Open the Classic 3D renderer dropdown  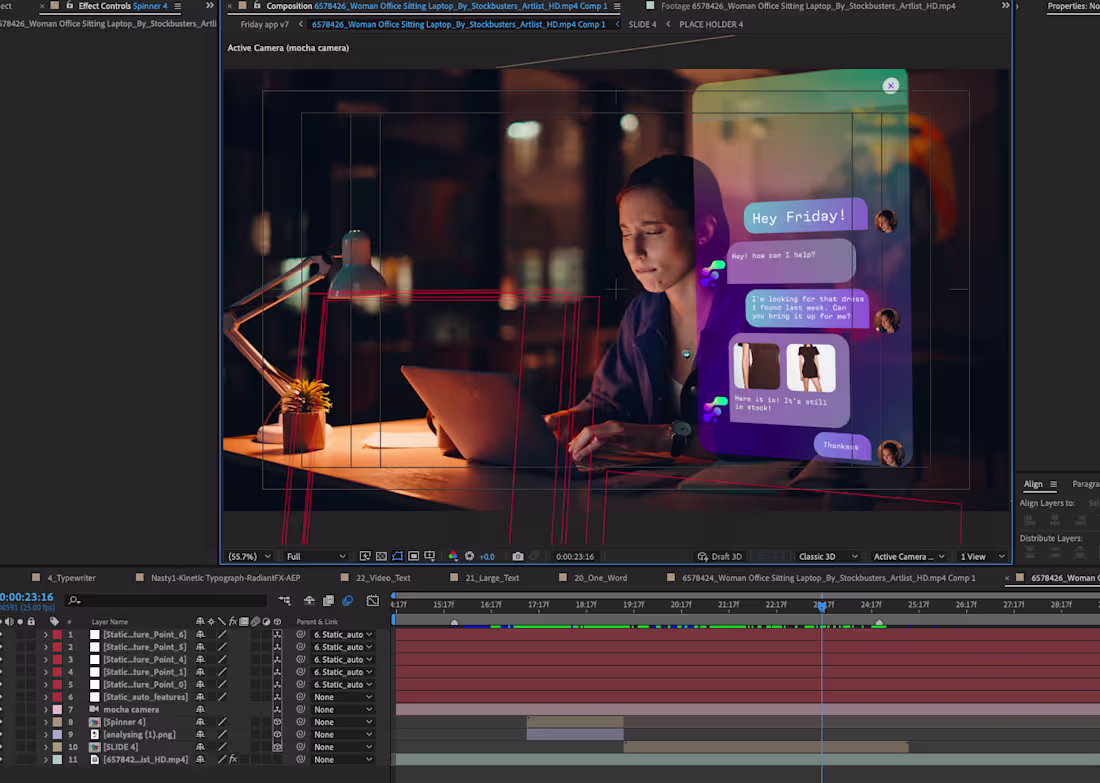[x=825, y=556]
